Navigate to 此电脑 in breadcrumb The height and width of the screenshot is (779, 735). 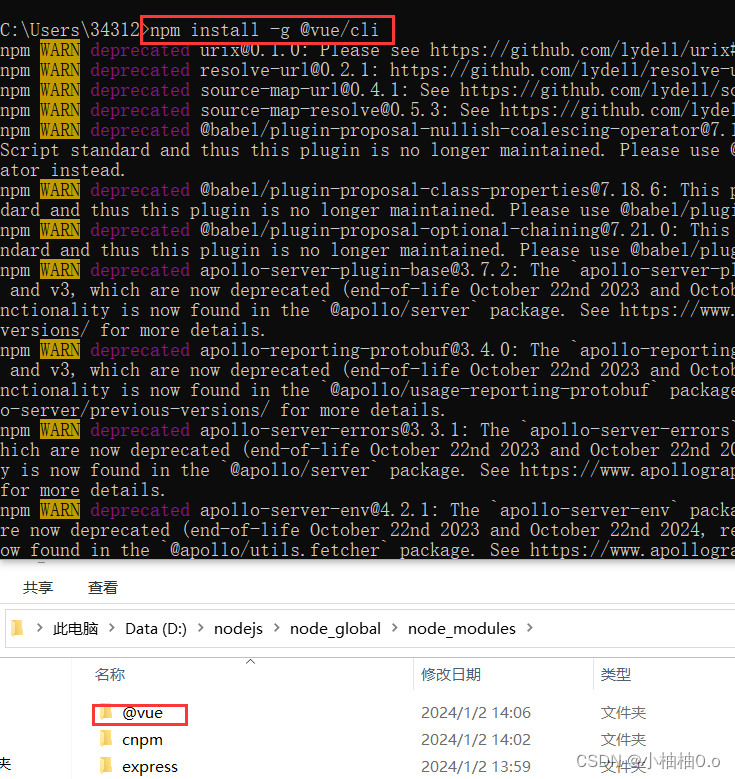click(76, 628)
